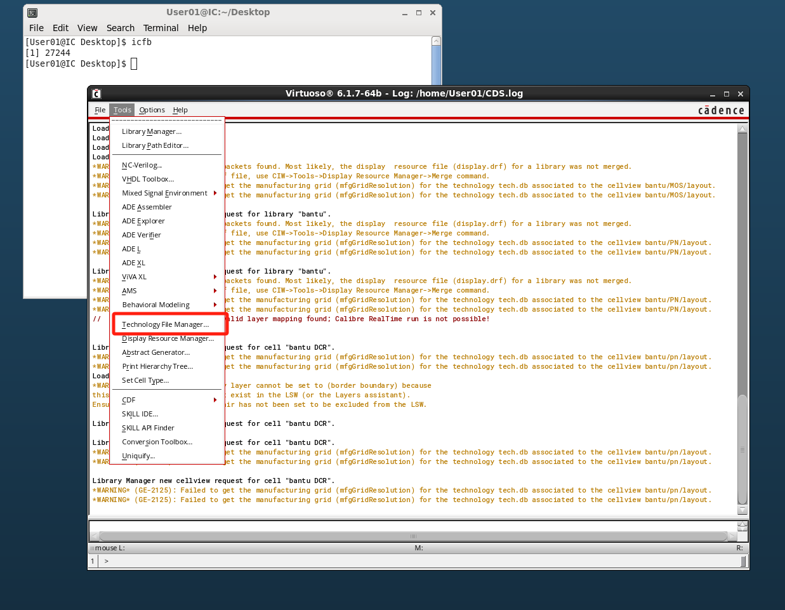Select Display Resource Manager entry

click(x=168, y=338)
